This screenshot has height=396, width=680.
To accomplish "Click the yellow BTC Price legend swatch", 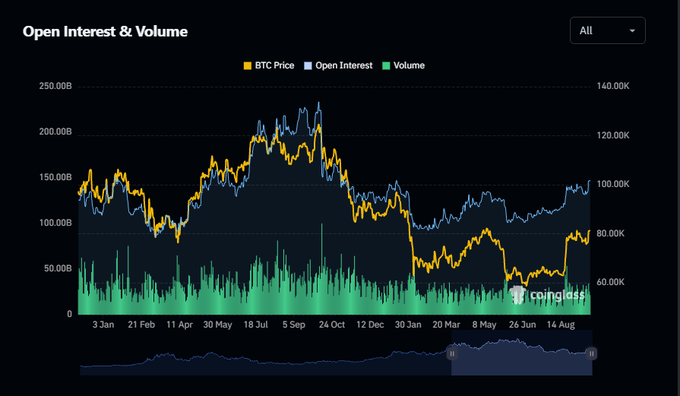I will coord(247,66).
